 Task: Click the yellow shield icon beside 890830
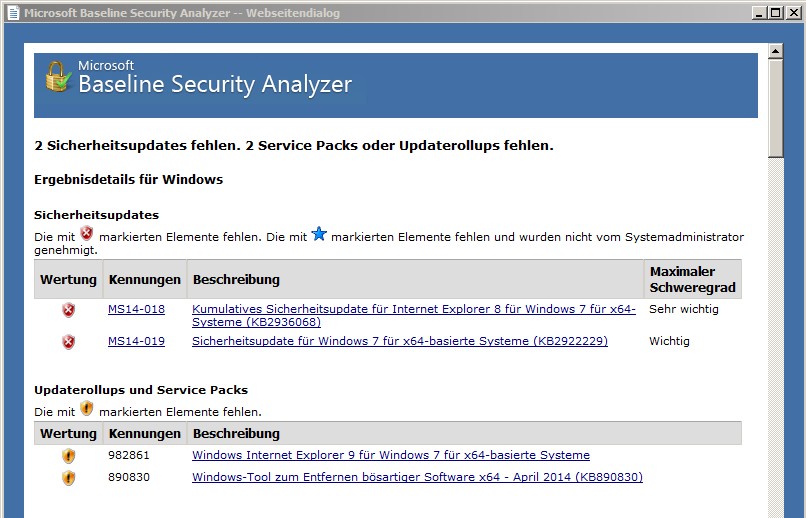[68, 478]
